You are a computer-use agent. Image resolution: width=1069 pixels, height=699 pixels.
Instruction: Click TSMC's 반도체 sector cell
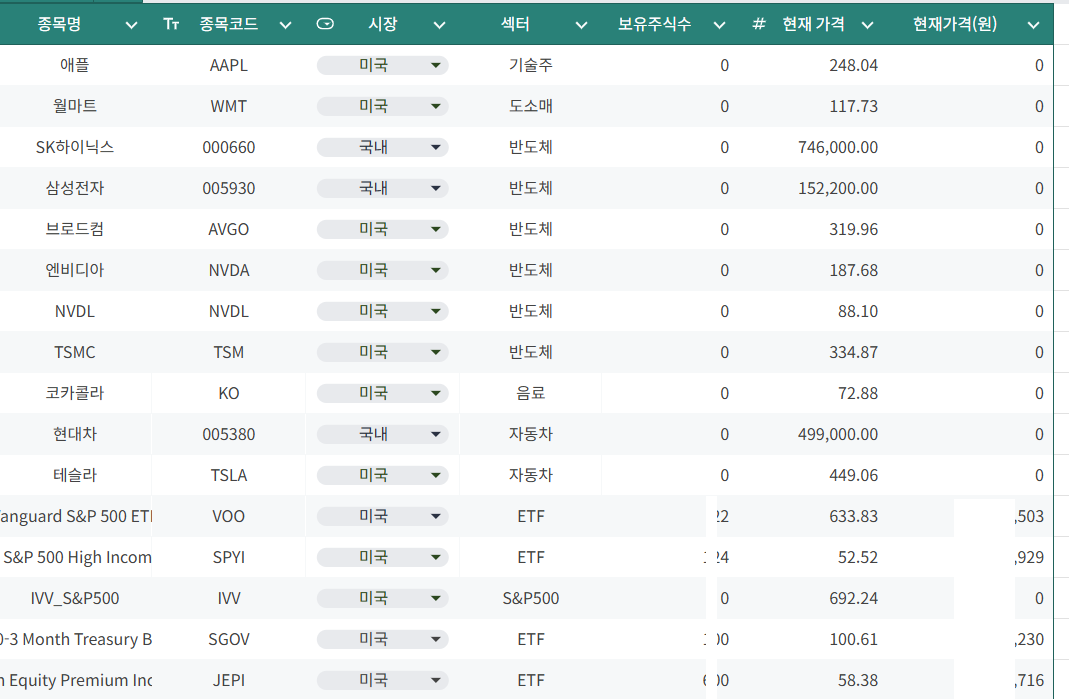(531, 352)
